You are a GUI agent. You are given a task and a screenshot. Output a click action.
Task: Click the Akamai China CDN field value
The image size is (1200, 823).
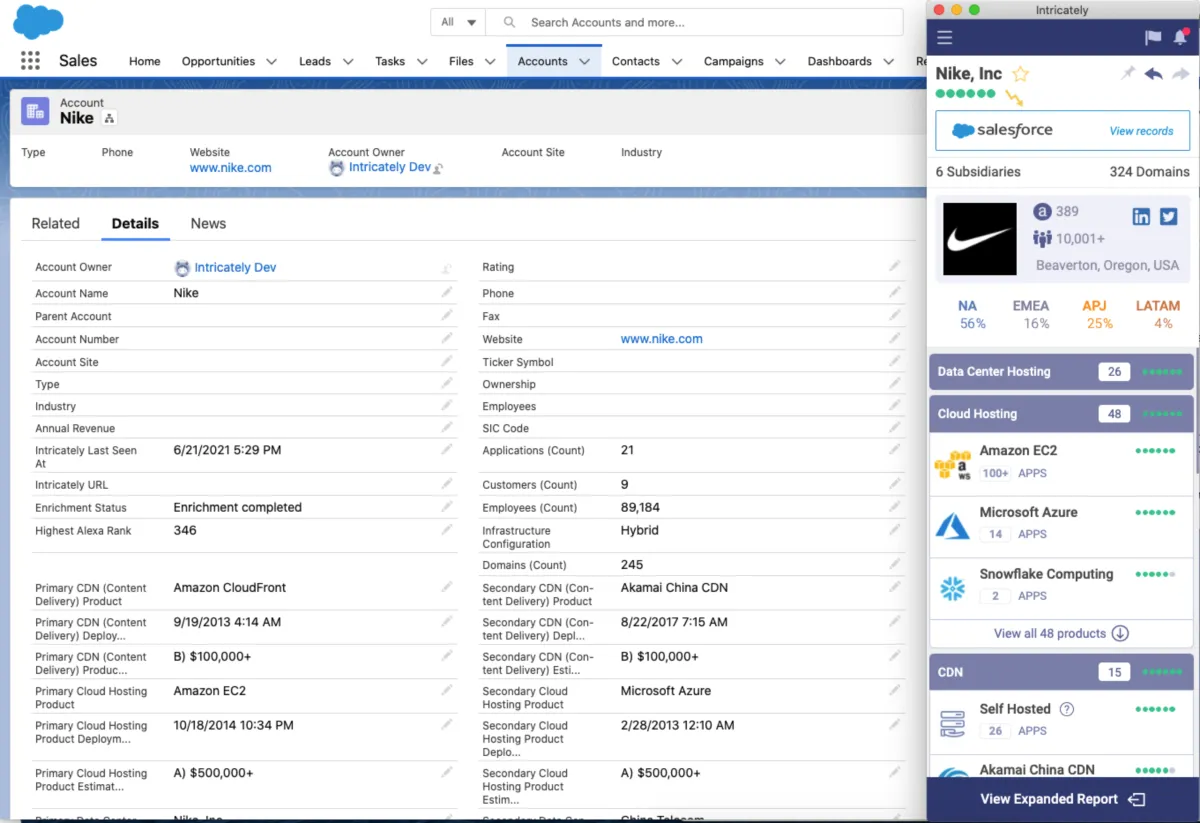click(674, 587)
